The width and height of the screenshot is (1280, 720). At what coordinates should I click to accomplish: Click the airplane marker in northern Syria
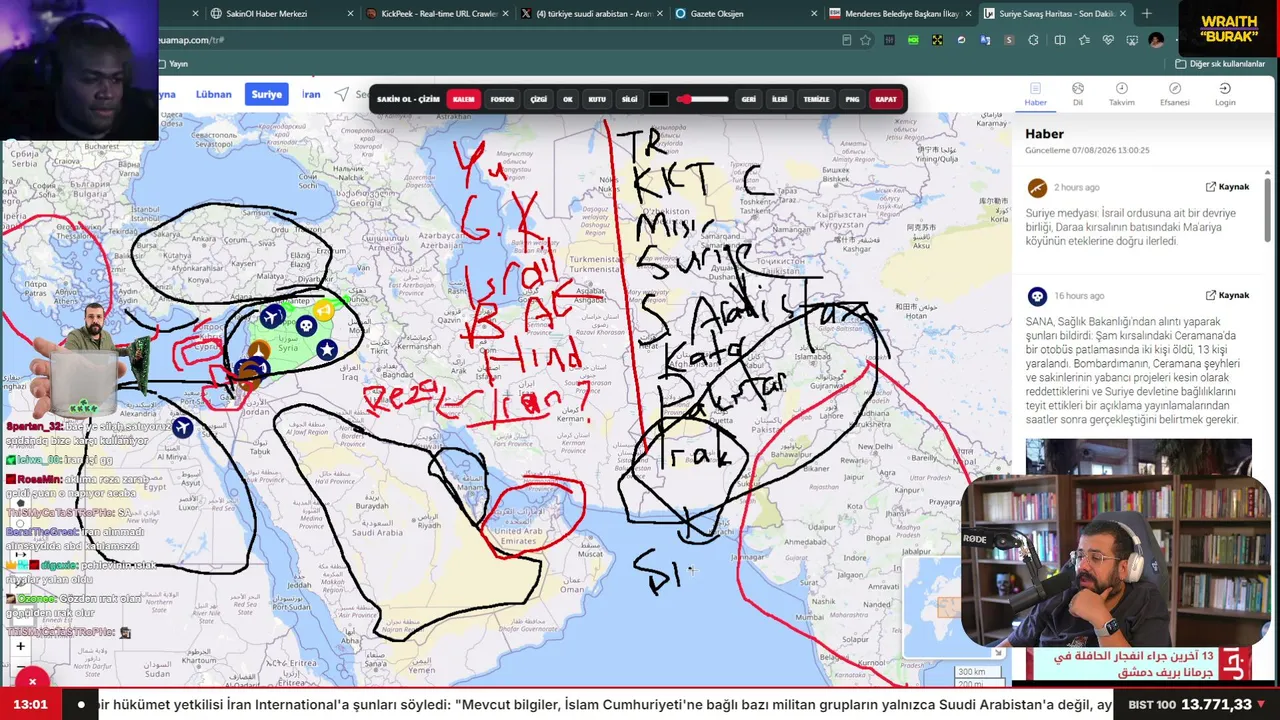pos(272,317)
